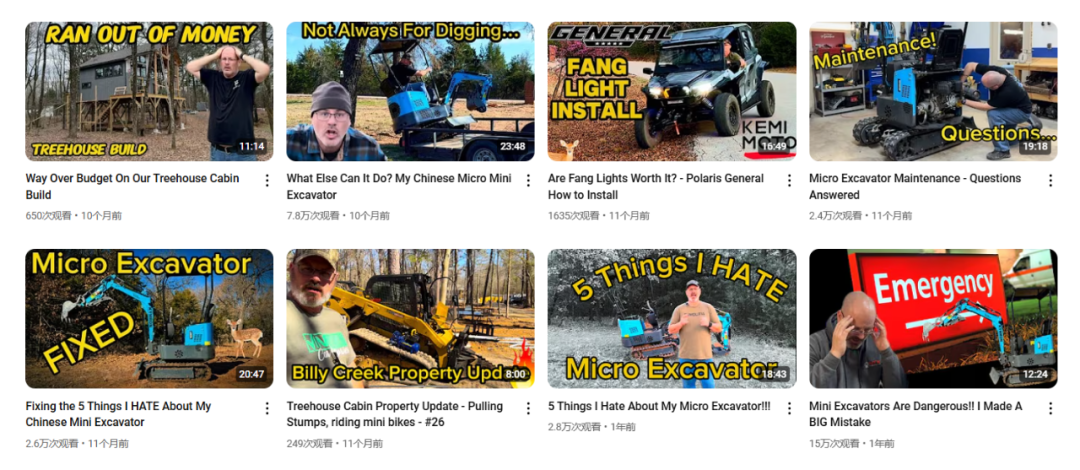Open three-dot menu for 5 Things I Hate video
This screenshot has height=470, width=1080.
pos(789,408)
